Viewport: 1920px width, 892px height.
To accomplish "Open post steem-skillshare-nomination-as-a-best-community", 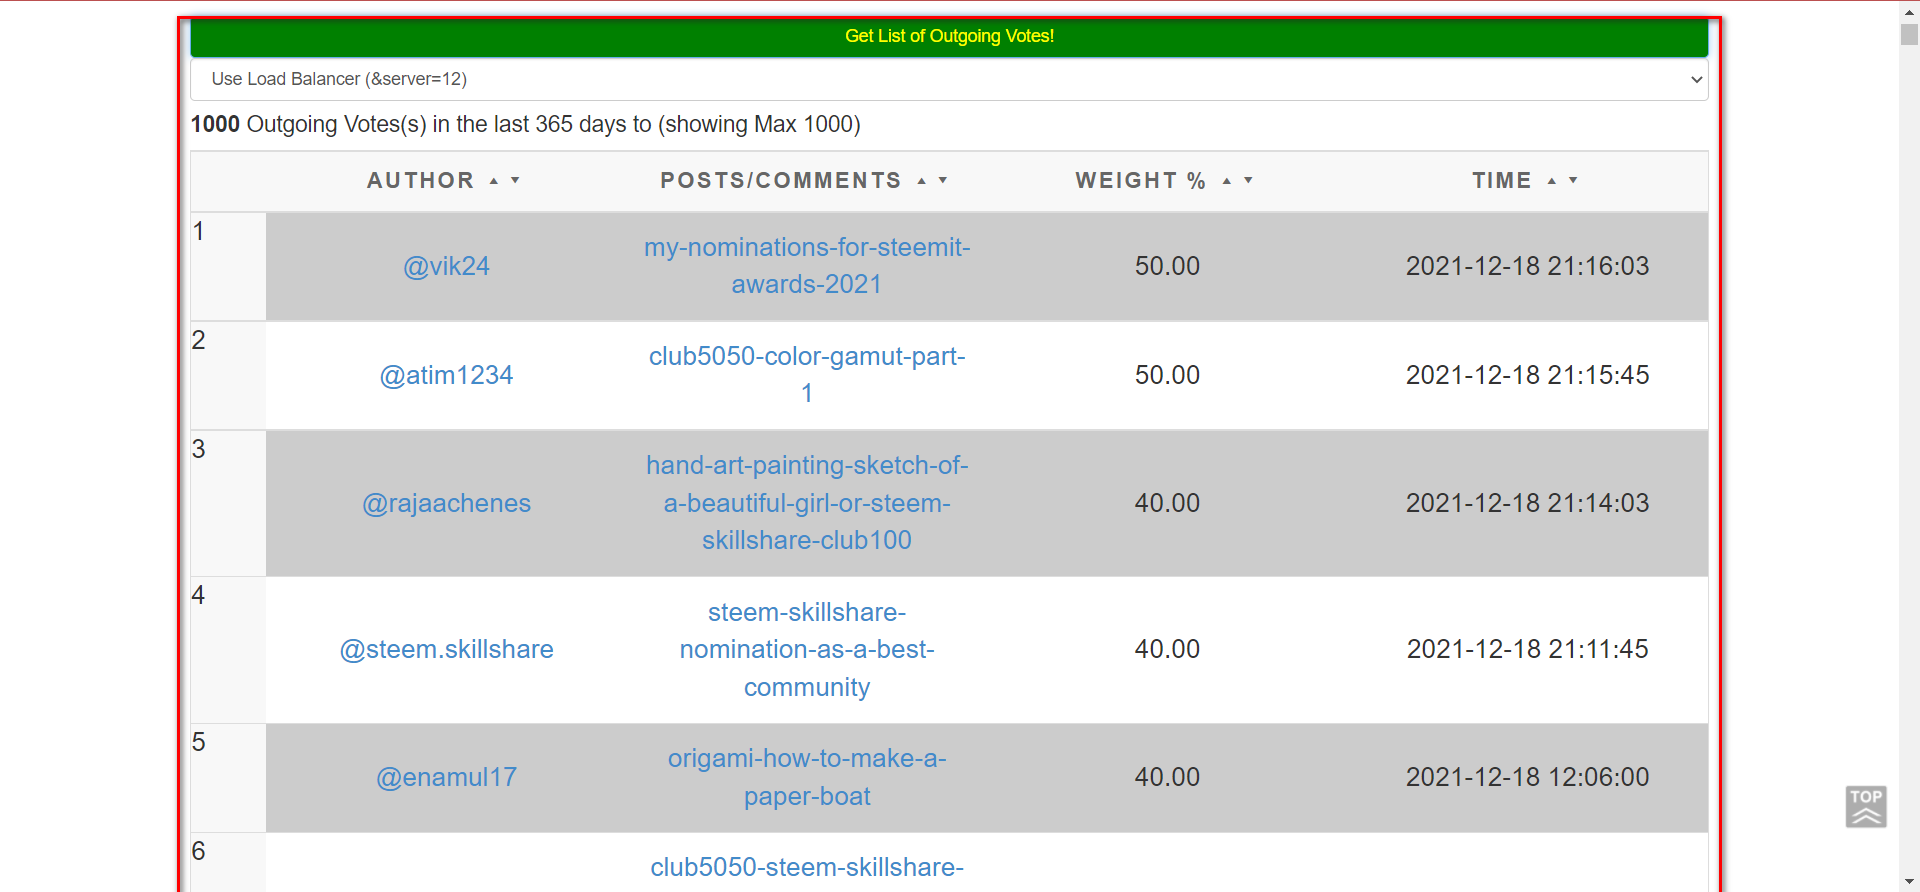I will click(807, 649).
